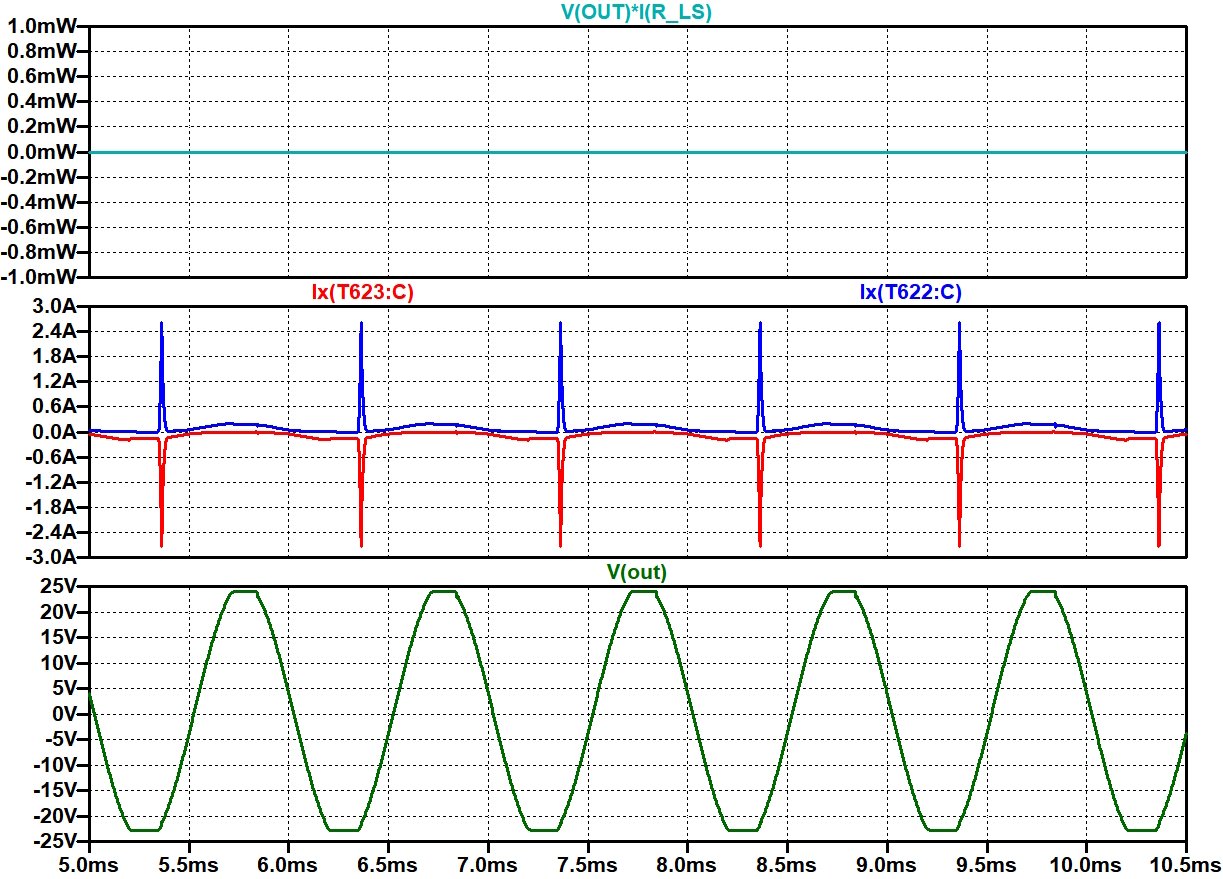The image size is (1223, 879).
Task: Click the green V(out) trace label
Action: click(637, 572)
